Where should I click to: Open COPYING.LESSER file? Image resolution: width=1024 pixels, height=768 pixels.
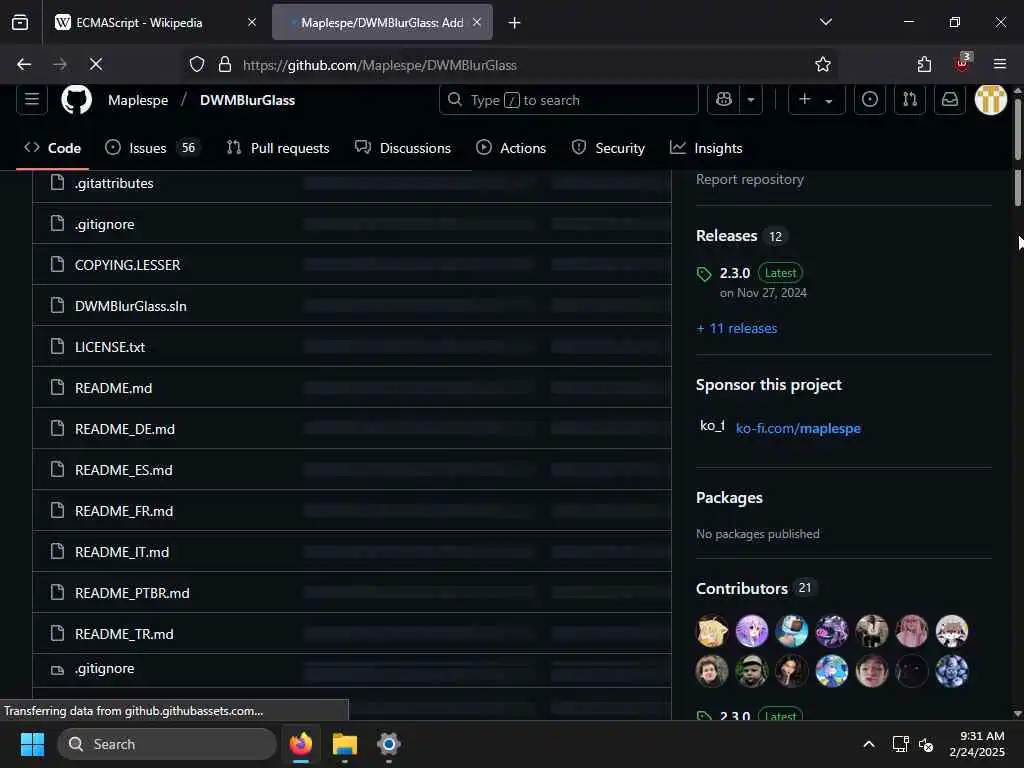click(127, 265)
